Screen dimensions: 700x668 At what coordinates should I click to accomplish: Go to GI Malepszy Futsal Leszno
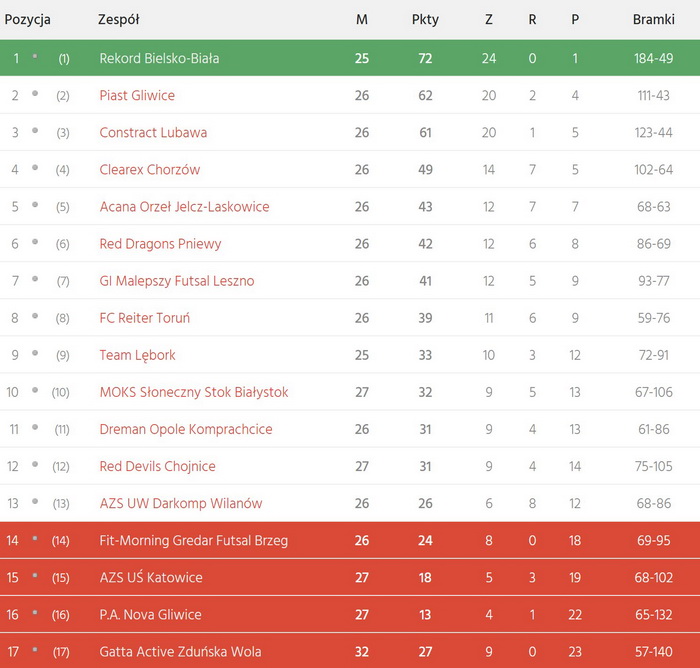[176, 281]
